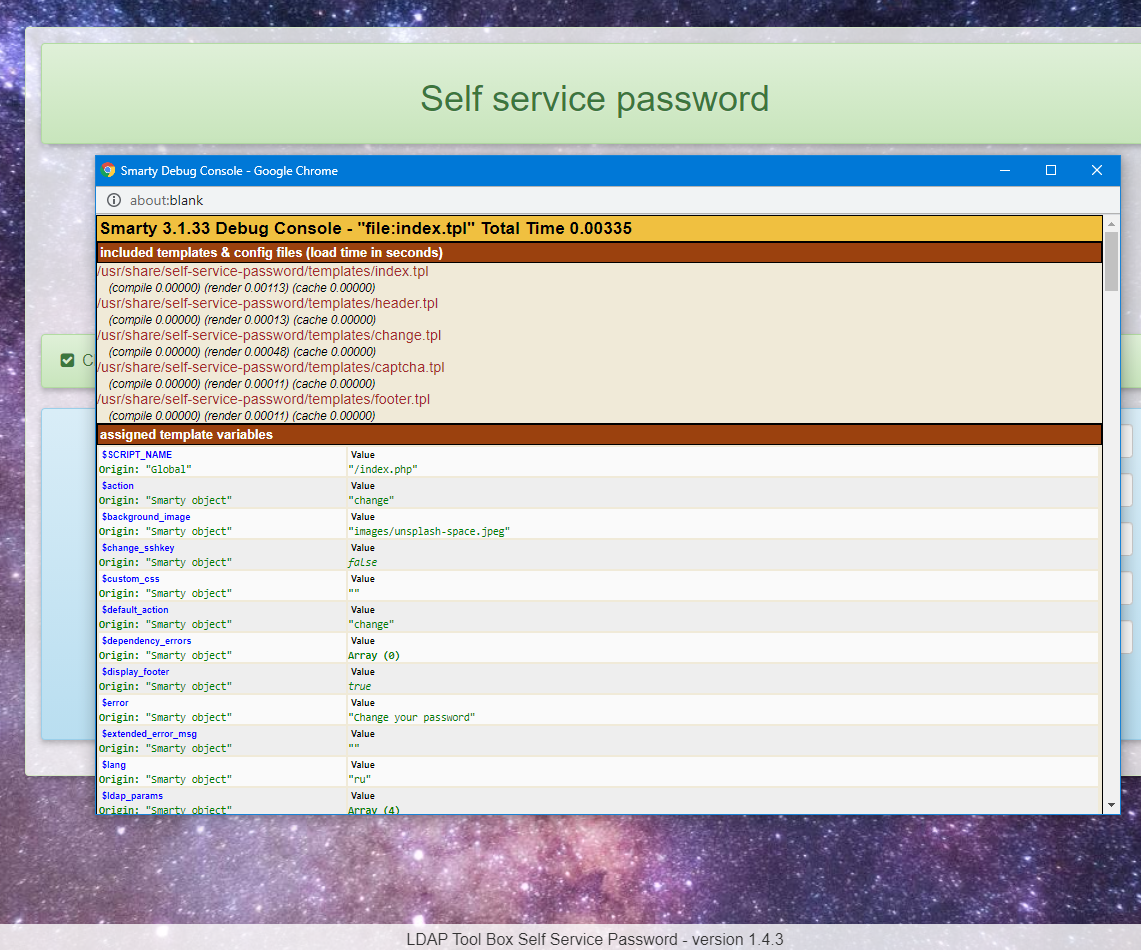
Task: Open the footer.tpl template link
Action: (262, 399)
